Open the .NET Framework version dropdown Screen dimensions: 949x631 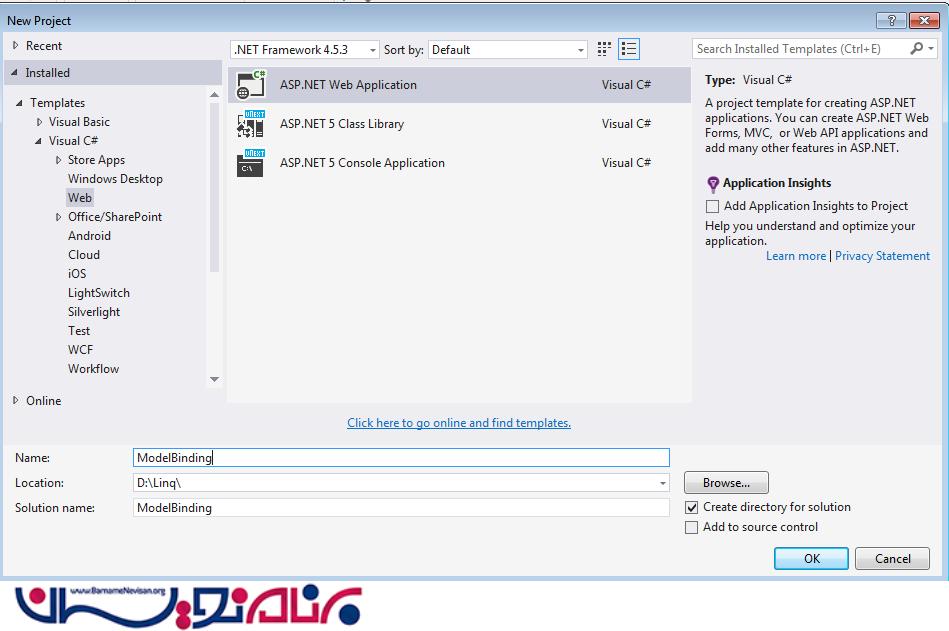click(x=305, y=50)
